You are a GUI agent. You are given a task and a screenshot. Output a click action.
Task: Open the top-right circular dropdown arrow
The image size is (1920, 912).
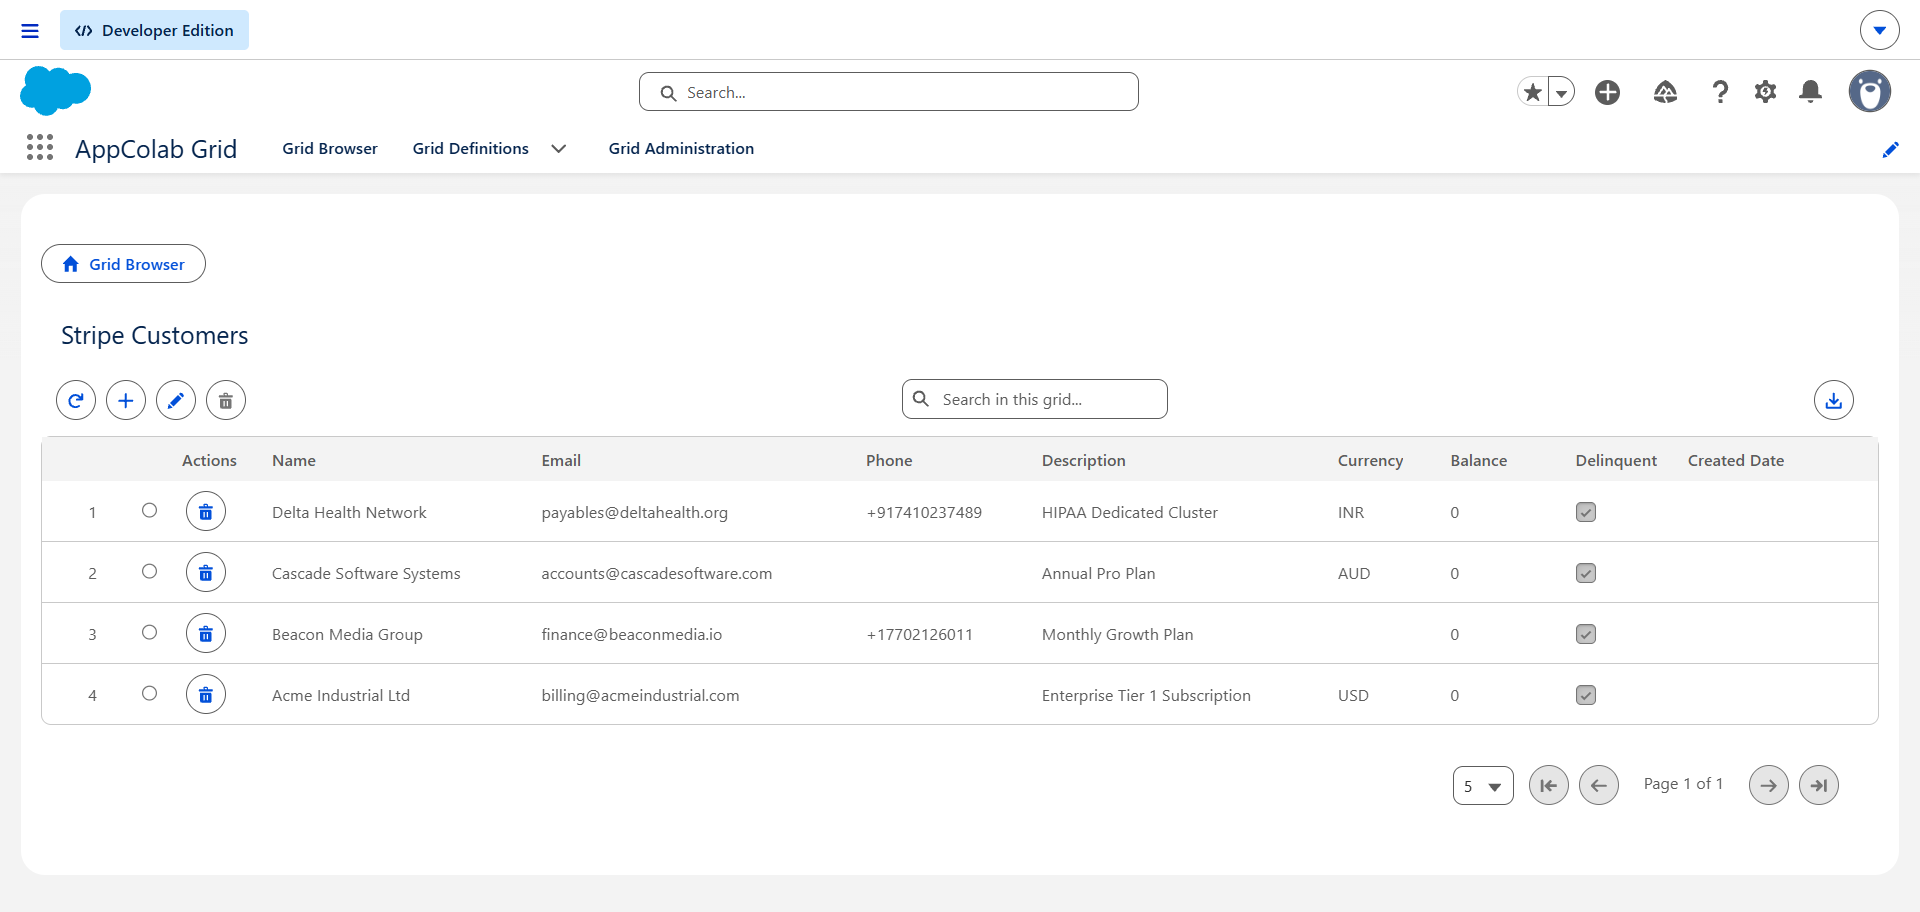pyautogui.click(x=1880, y=30)
